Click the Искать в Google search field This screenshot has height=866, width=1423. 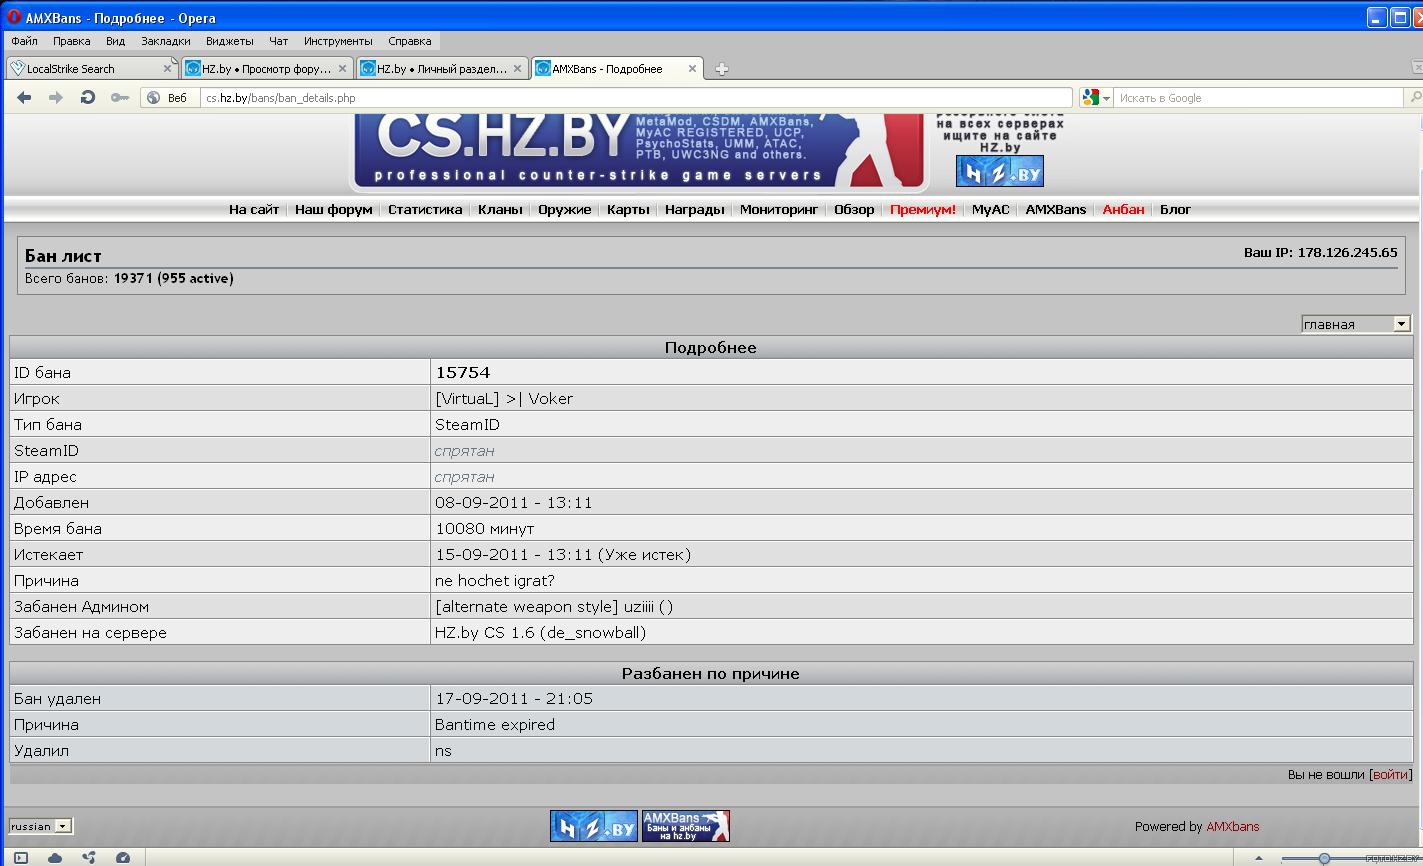(x=1259, y=97)
